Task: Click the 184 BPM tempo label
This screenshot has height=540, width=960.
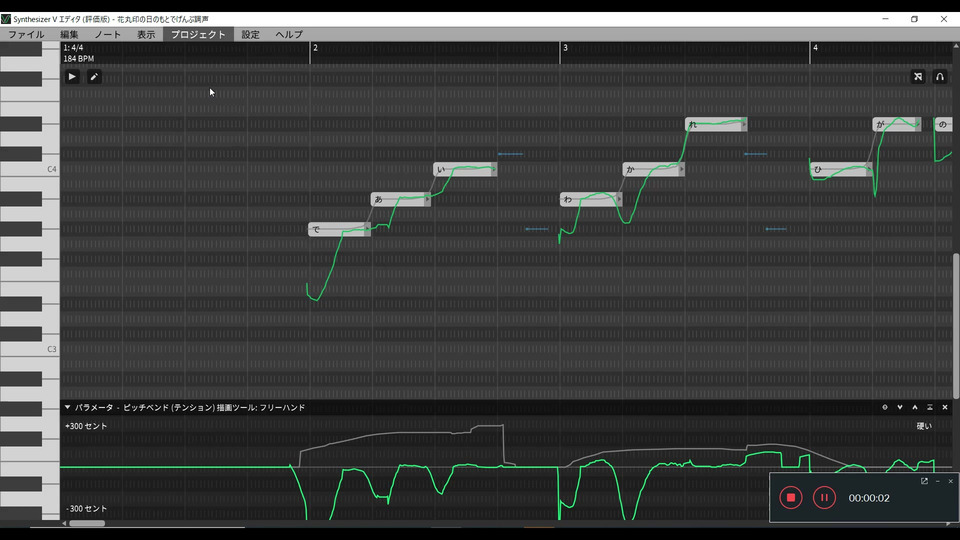Action: coord(78,59)
